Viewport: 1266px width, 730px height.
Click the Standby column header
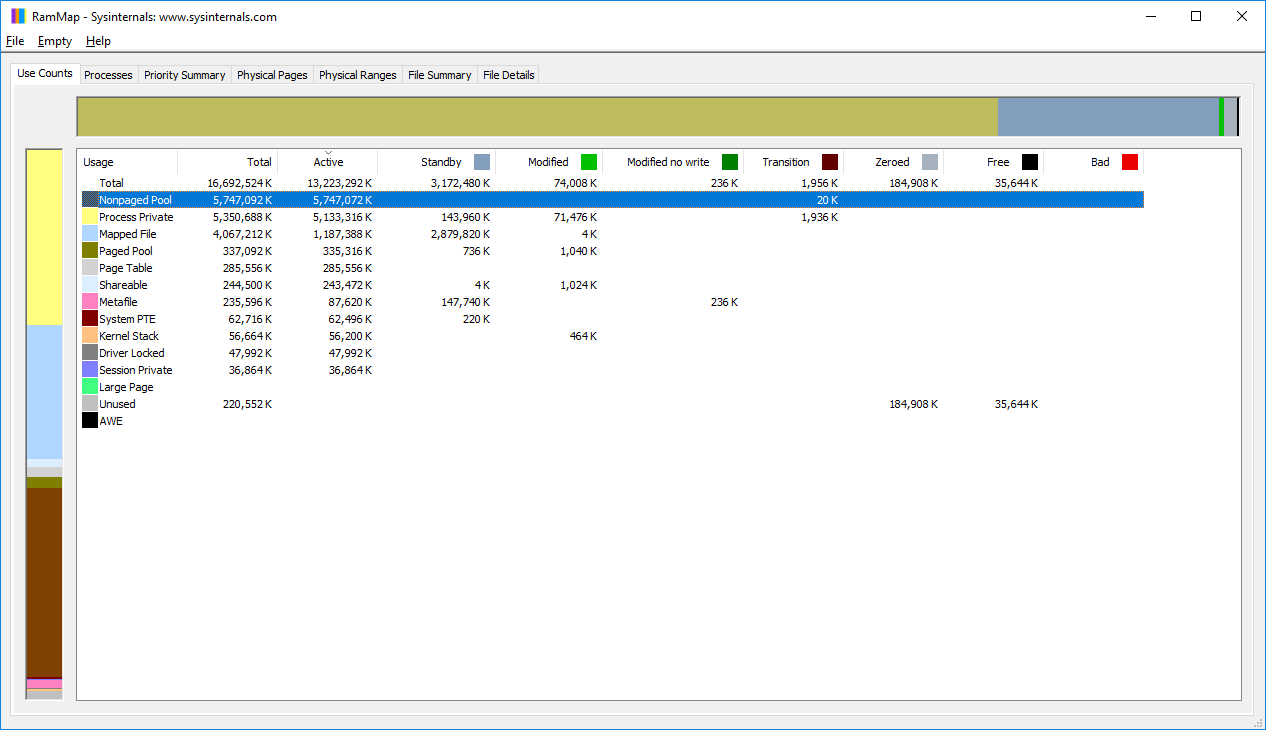click(x=440, y=161)
